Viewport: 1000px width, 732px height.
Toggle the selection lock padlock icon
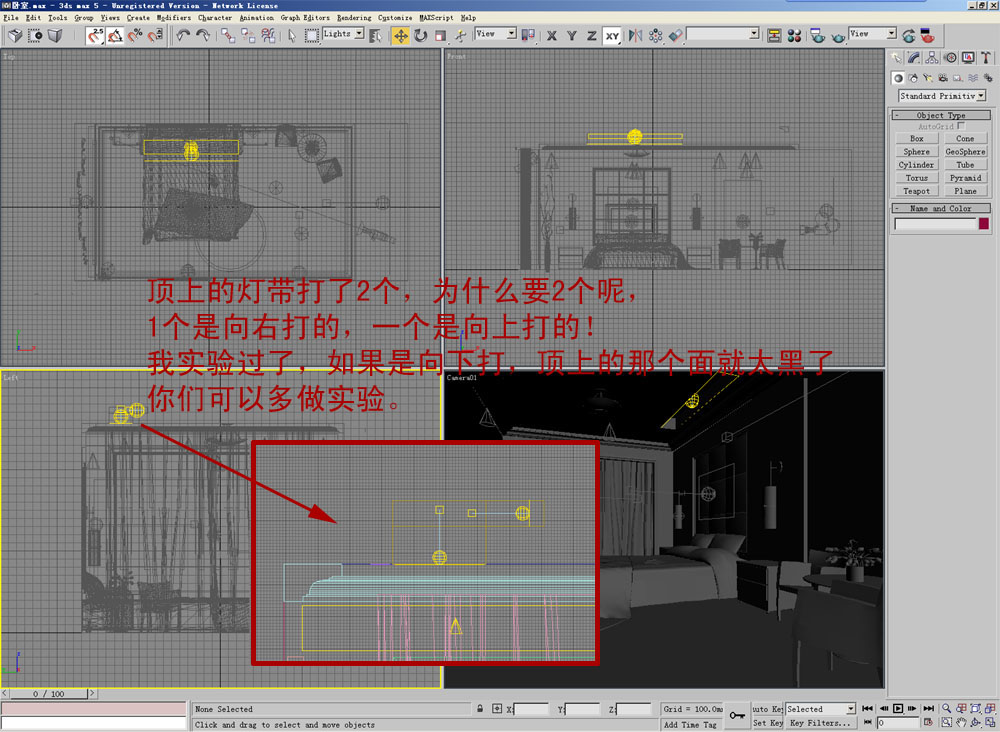[480, 708]
